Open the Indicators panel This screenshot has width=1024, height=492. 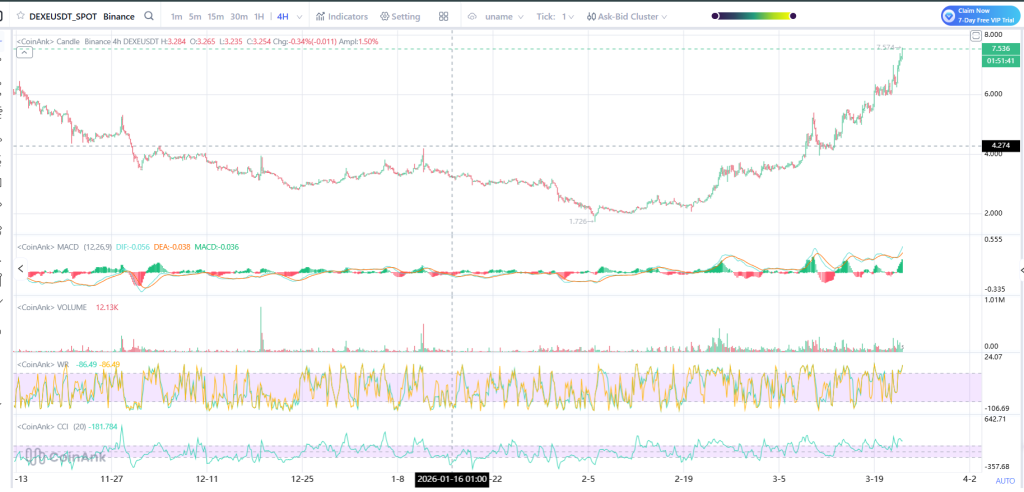(341, 17)
